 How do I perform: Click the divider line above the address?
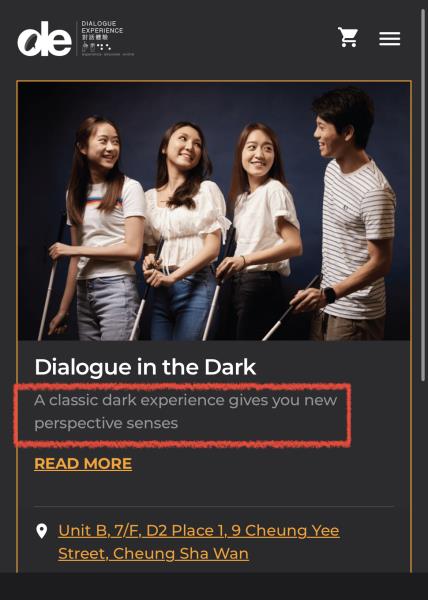pos(214,506)
